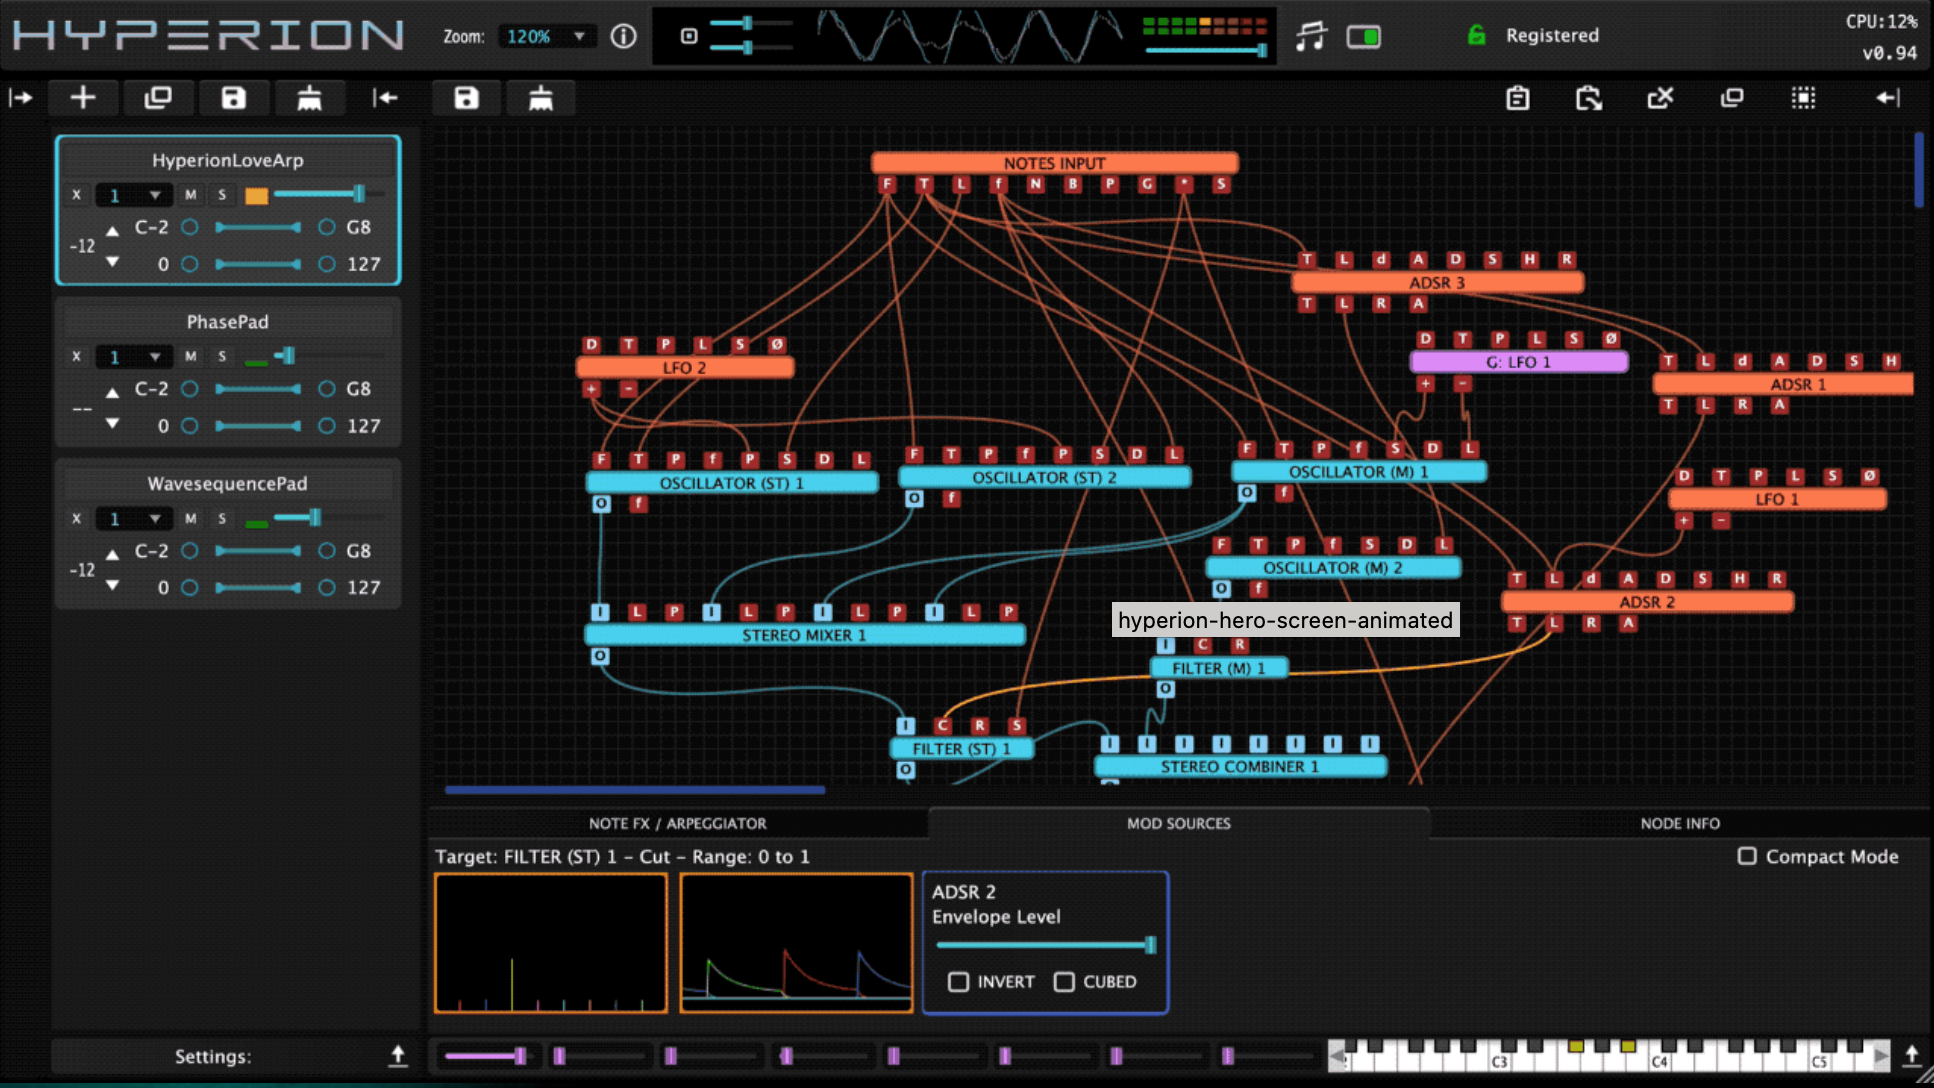
Task: Enable the Compact Mode checkbox
Action: [1747, 856]
